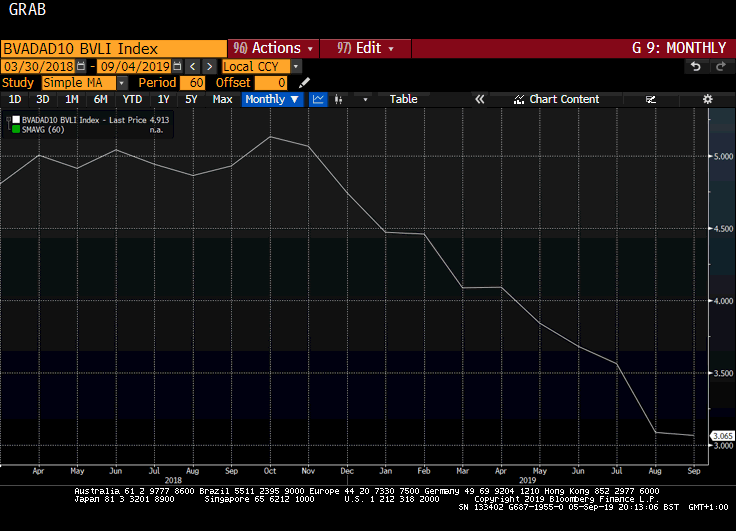Collapse the panel with the double chevron
736x531 pixels.
point(479,99)
